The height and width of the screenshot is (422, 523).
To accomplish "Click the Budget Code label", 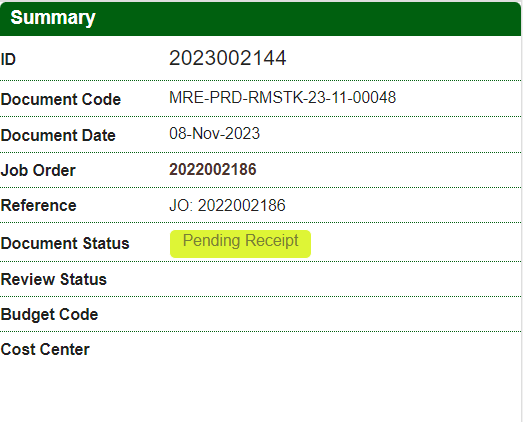I will click(x=49, y=314).
